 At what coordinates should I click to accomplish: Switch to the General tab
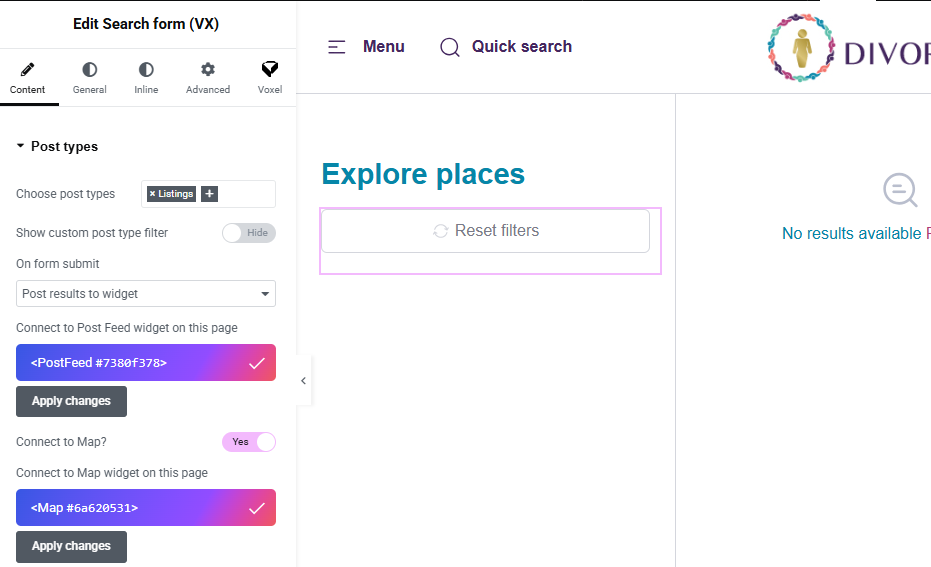click(x=89, y=77)
